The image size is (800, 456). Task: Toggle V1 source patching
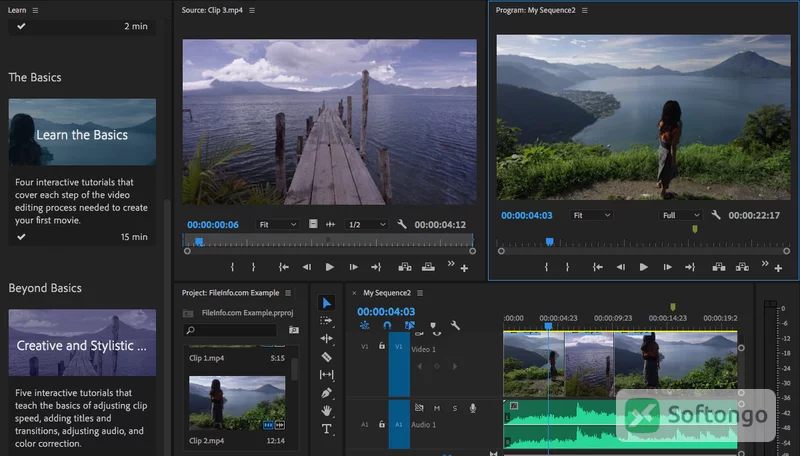(365, 346)
